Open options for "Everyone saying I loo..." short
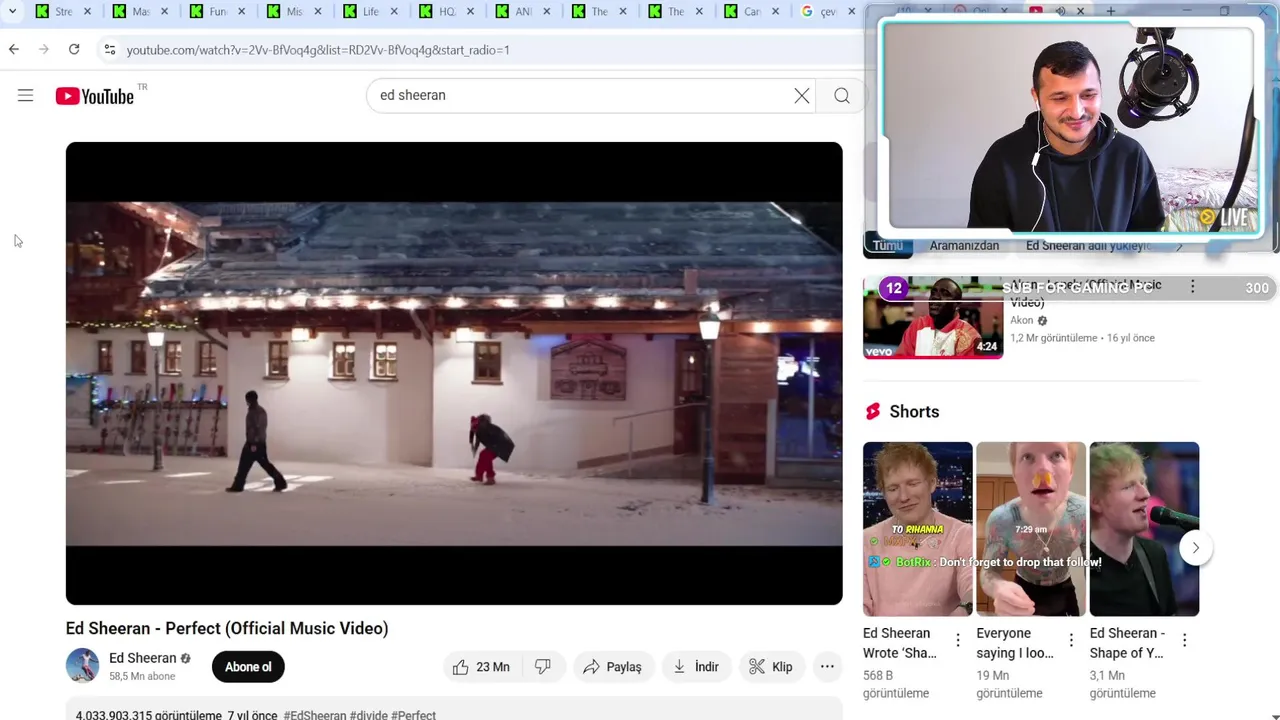The width and height of the screenshot is (1280, 720). tap(1071, 640)
